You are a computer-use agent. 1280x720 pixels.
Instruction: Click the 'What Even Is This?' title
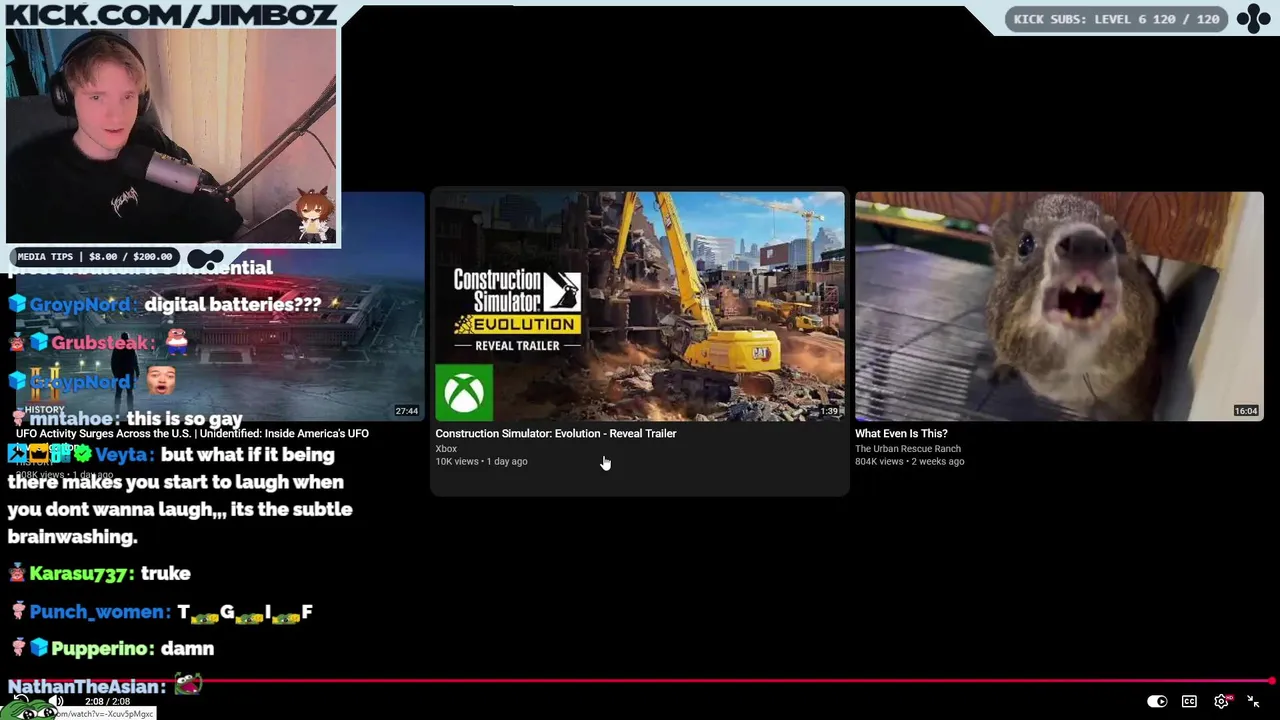coord(901,433)
